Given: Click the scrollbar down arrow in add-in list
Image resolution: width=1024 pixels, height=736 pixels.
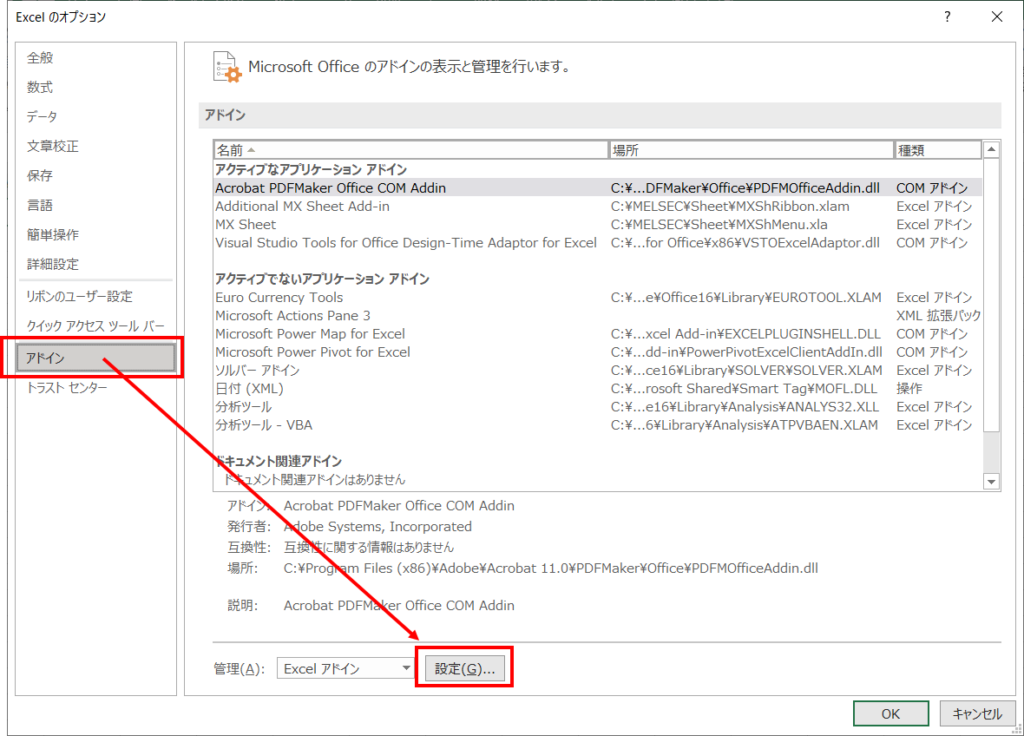Looking at the screenshot, I should point(991,481).
